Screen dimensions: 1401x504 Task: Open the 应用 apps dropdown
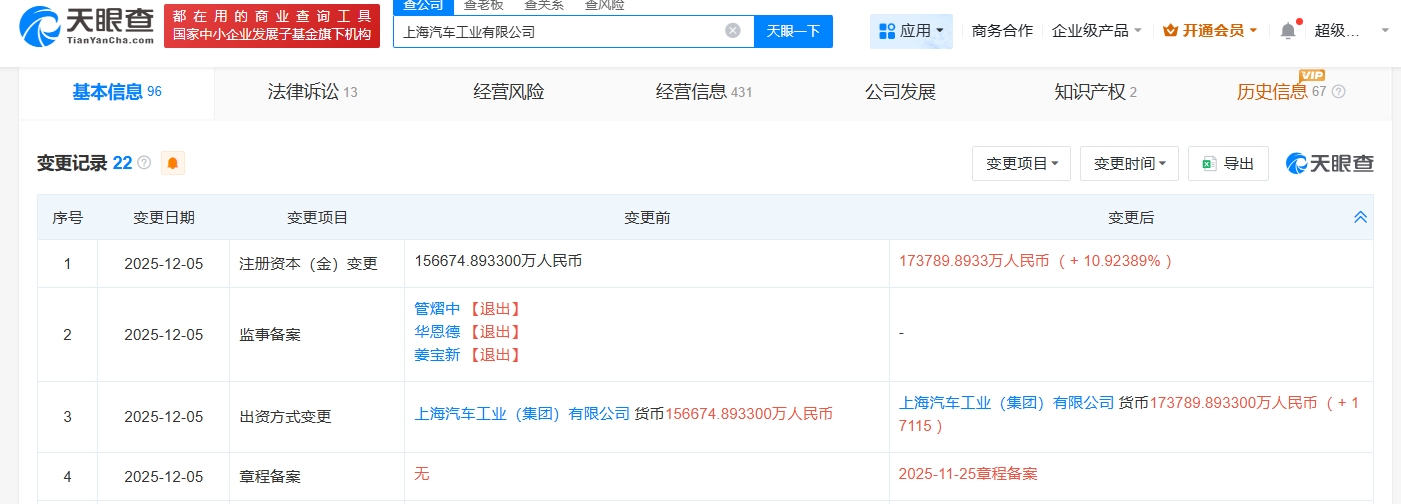click(911, 31)
